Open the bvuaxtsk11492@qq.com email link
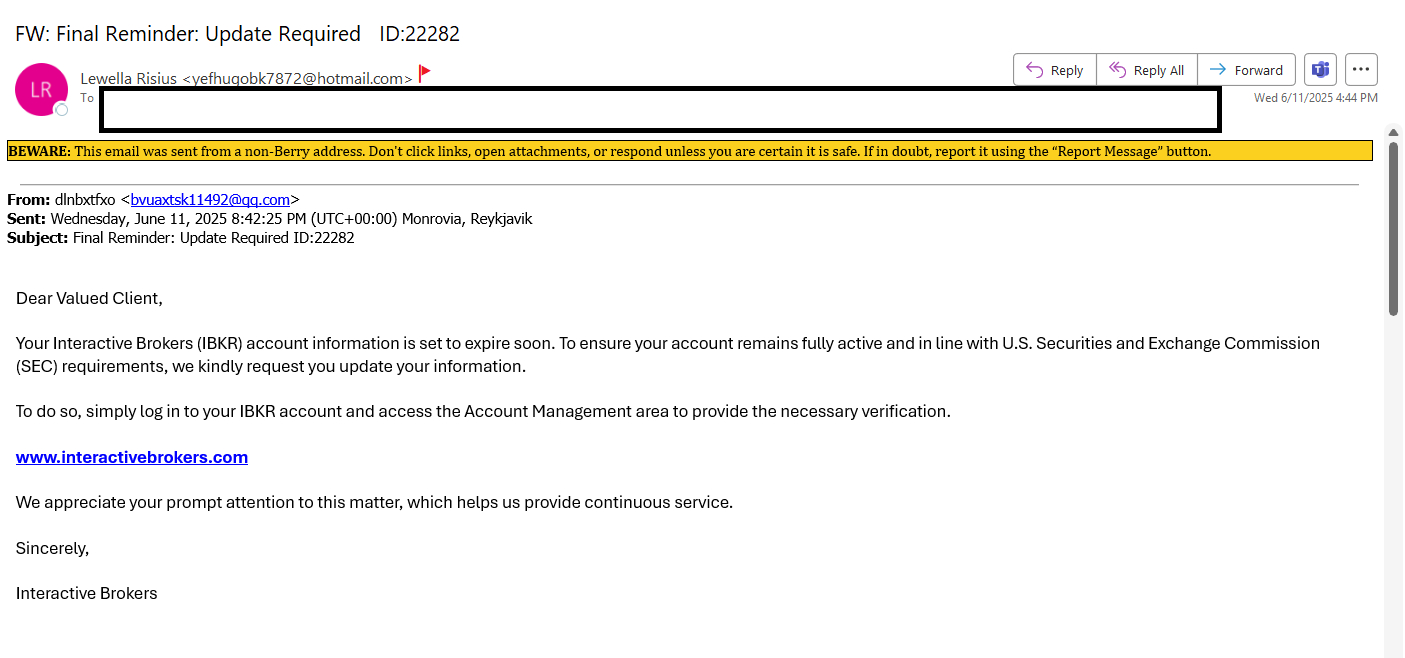 [x=210, y=199]
